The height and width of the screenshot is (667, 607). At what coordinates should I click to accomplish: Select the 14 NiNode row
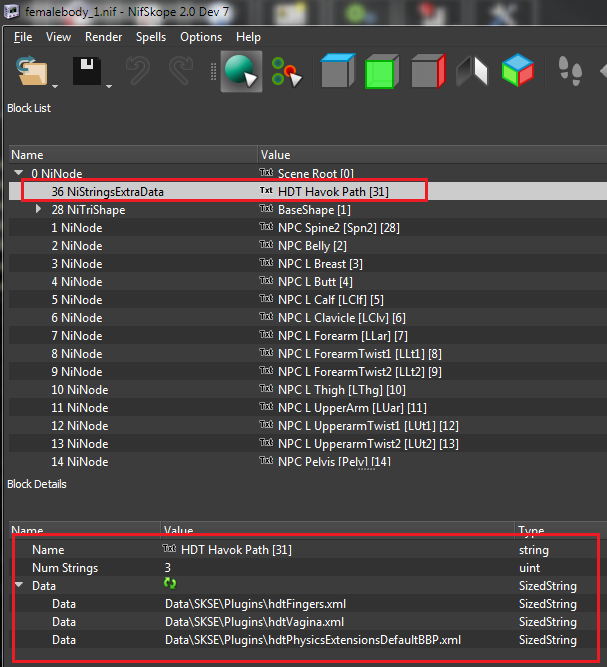(308, 462)
